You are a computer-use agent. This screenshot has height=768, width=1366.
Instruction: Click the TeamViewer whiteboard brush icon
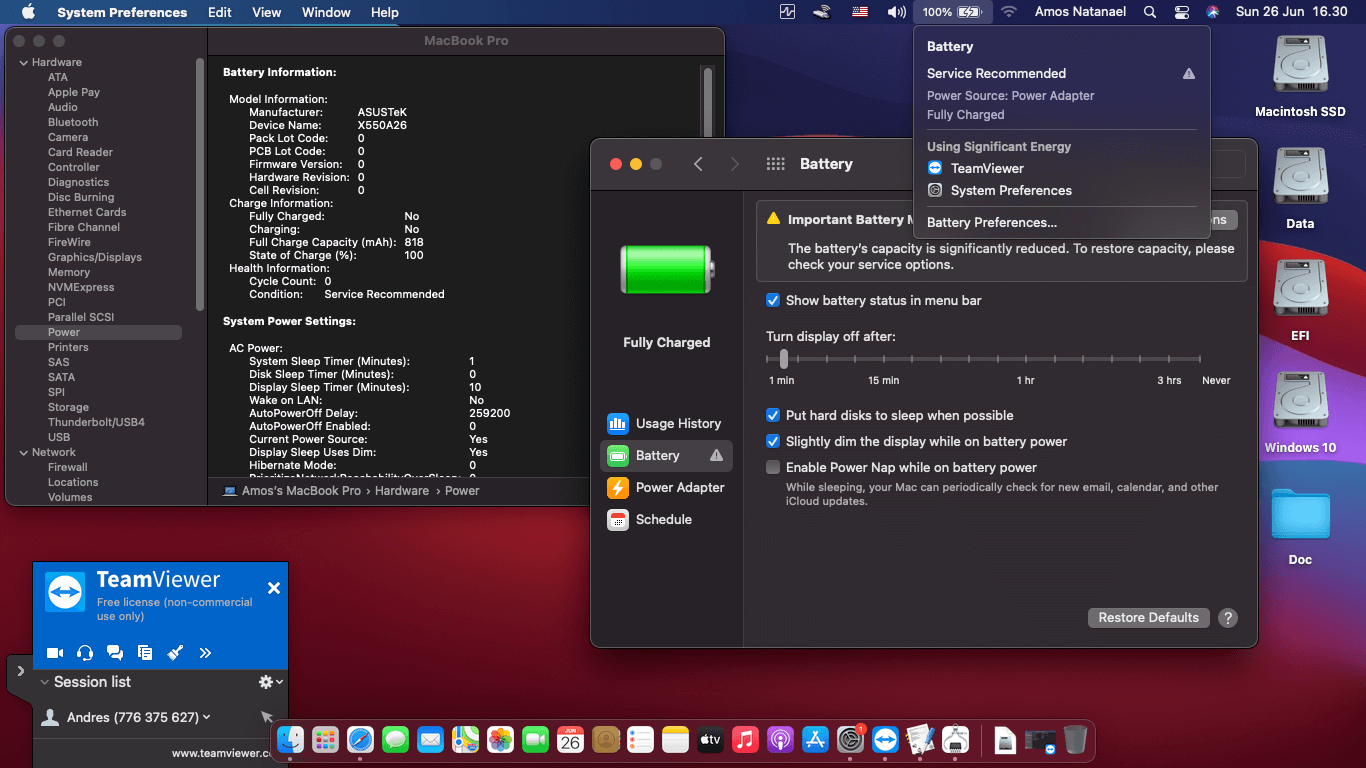coord(175,653)
